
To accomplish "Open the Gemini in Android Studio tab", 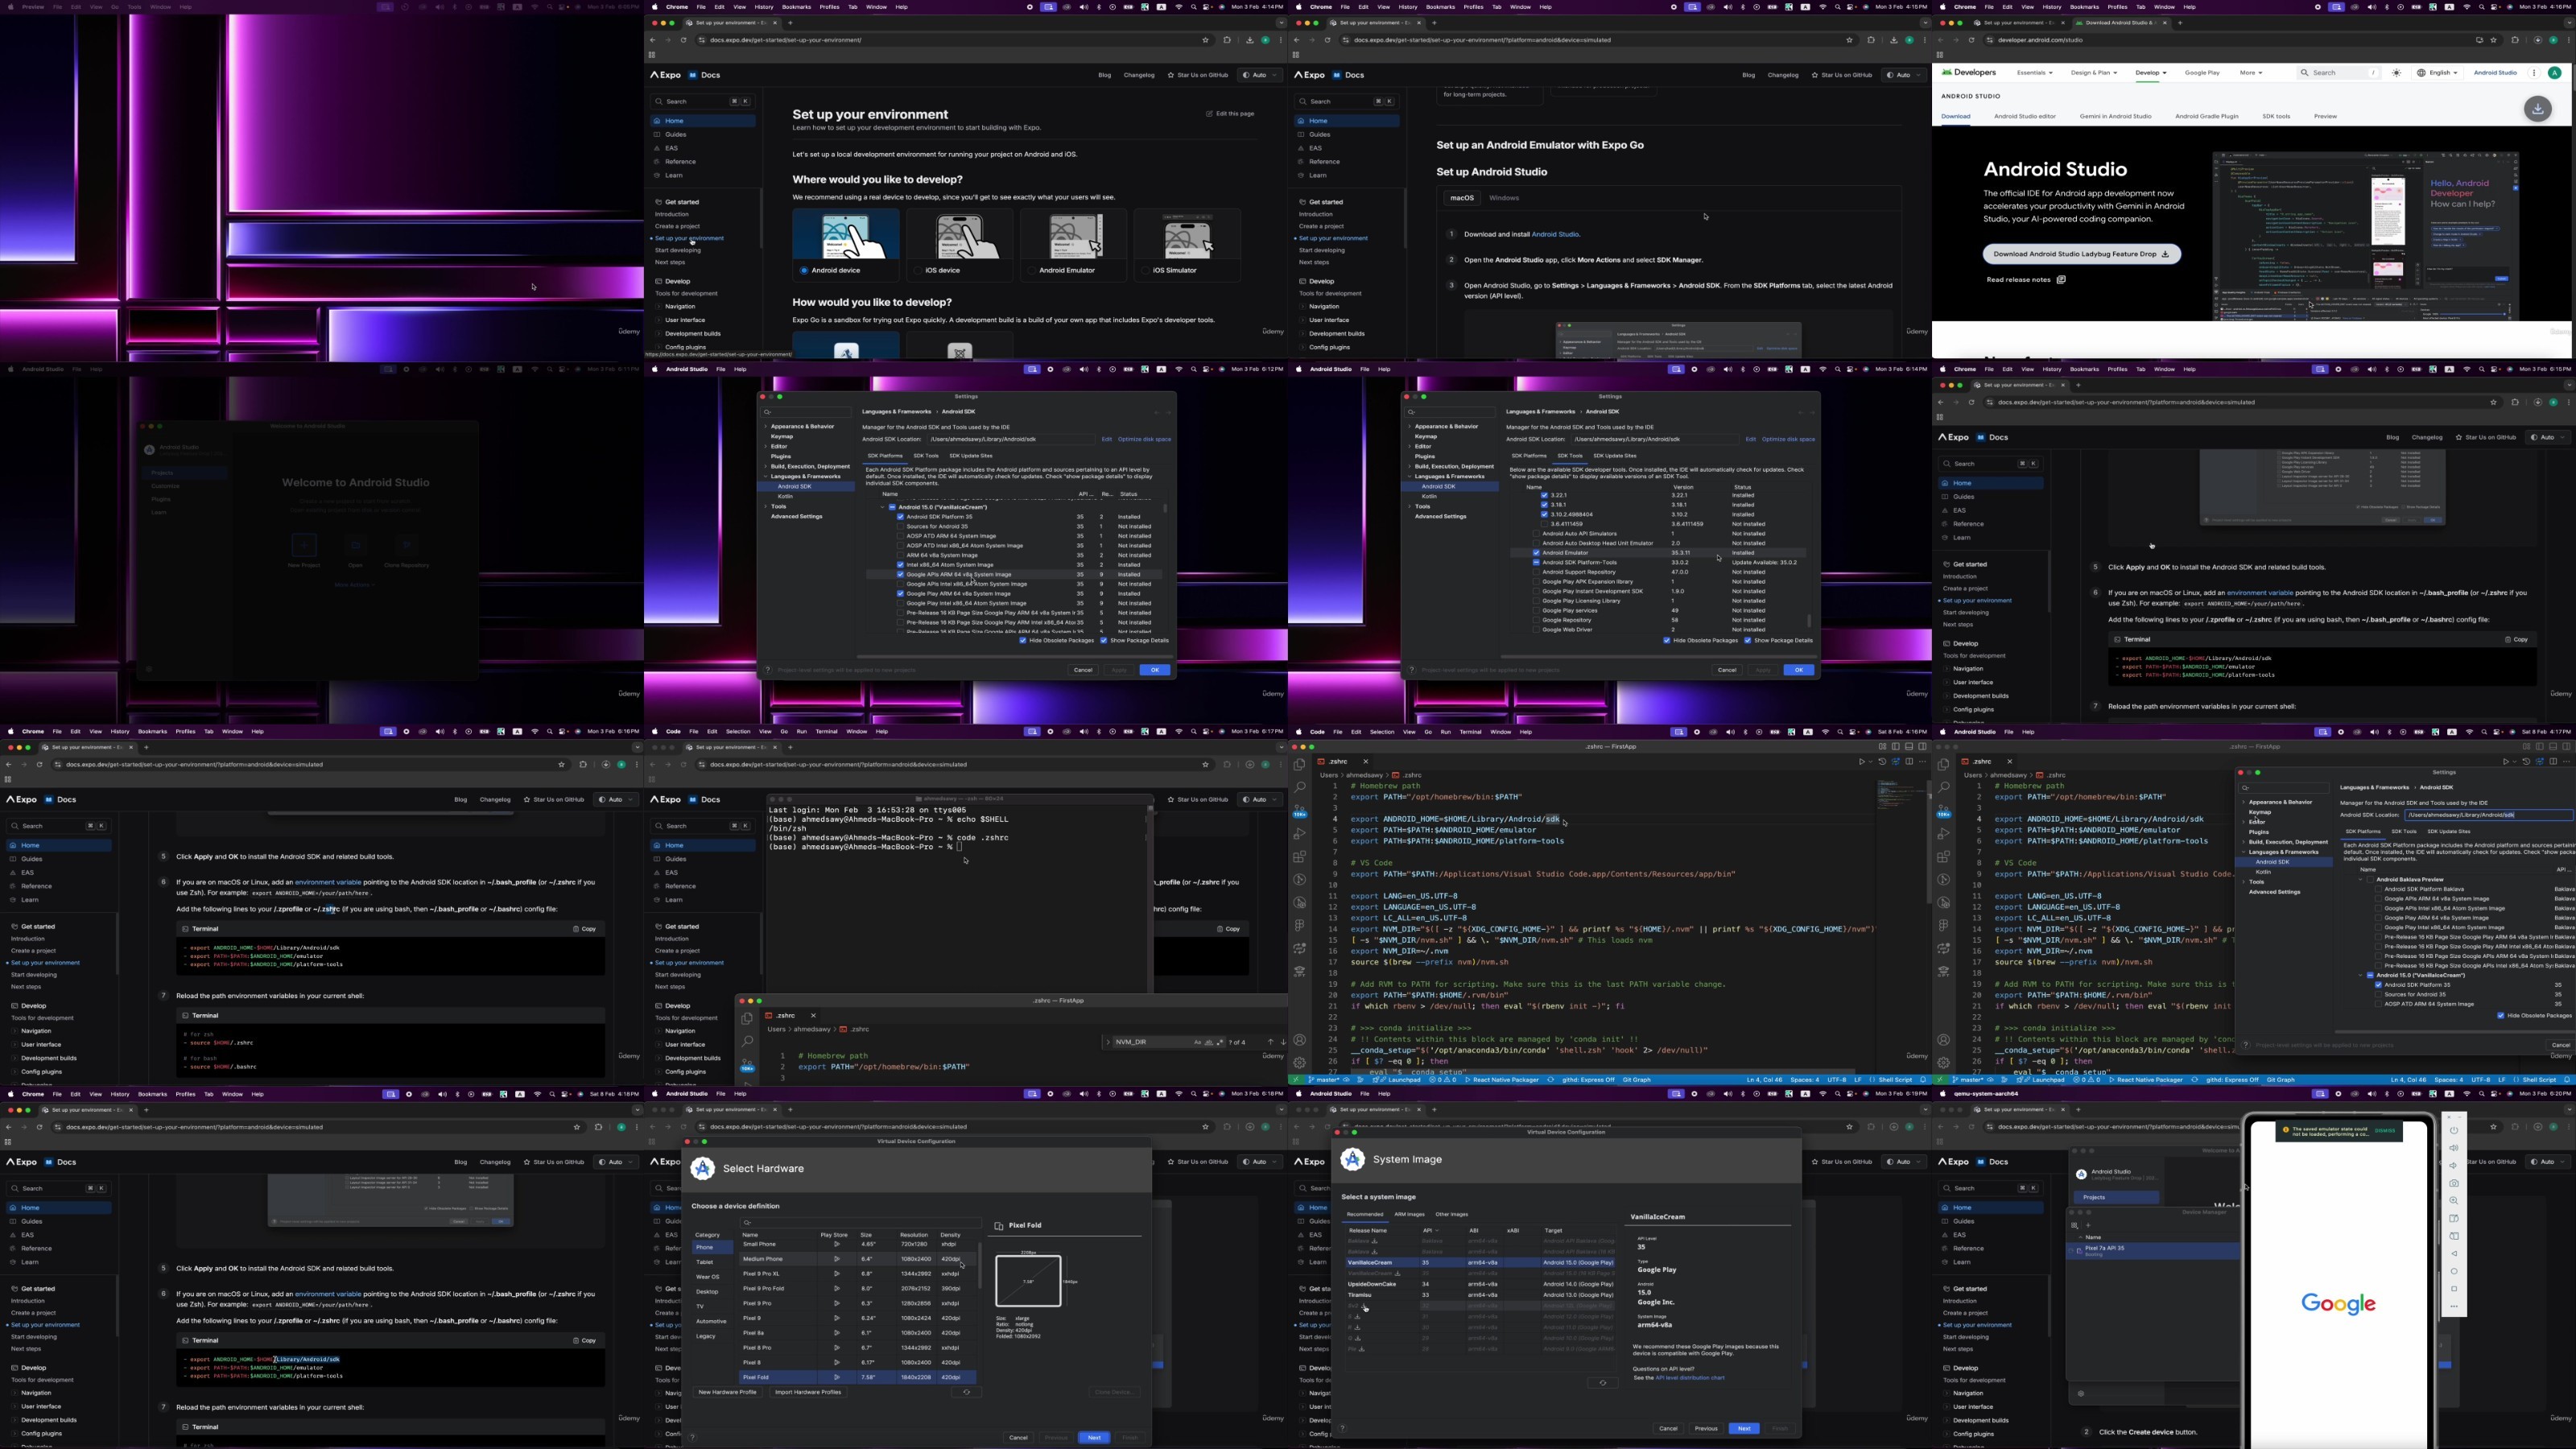I will 2115,117.
